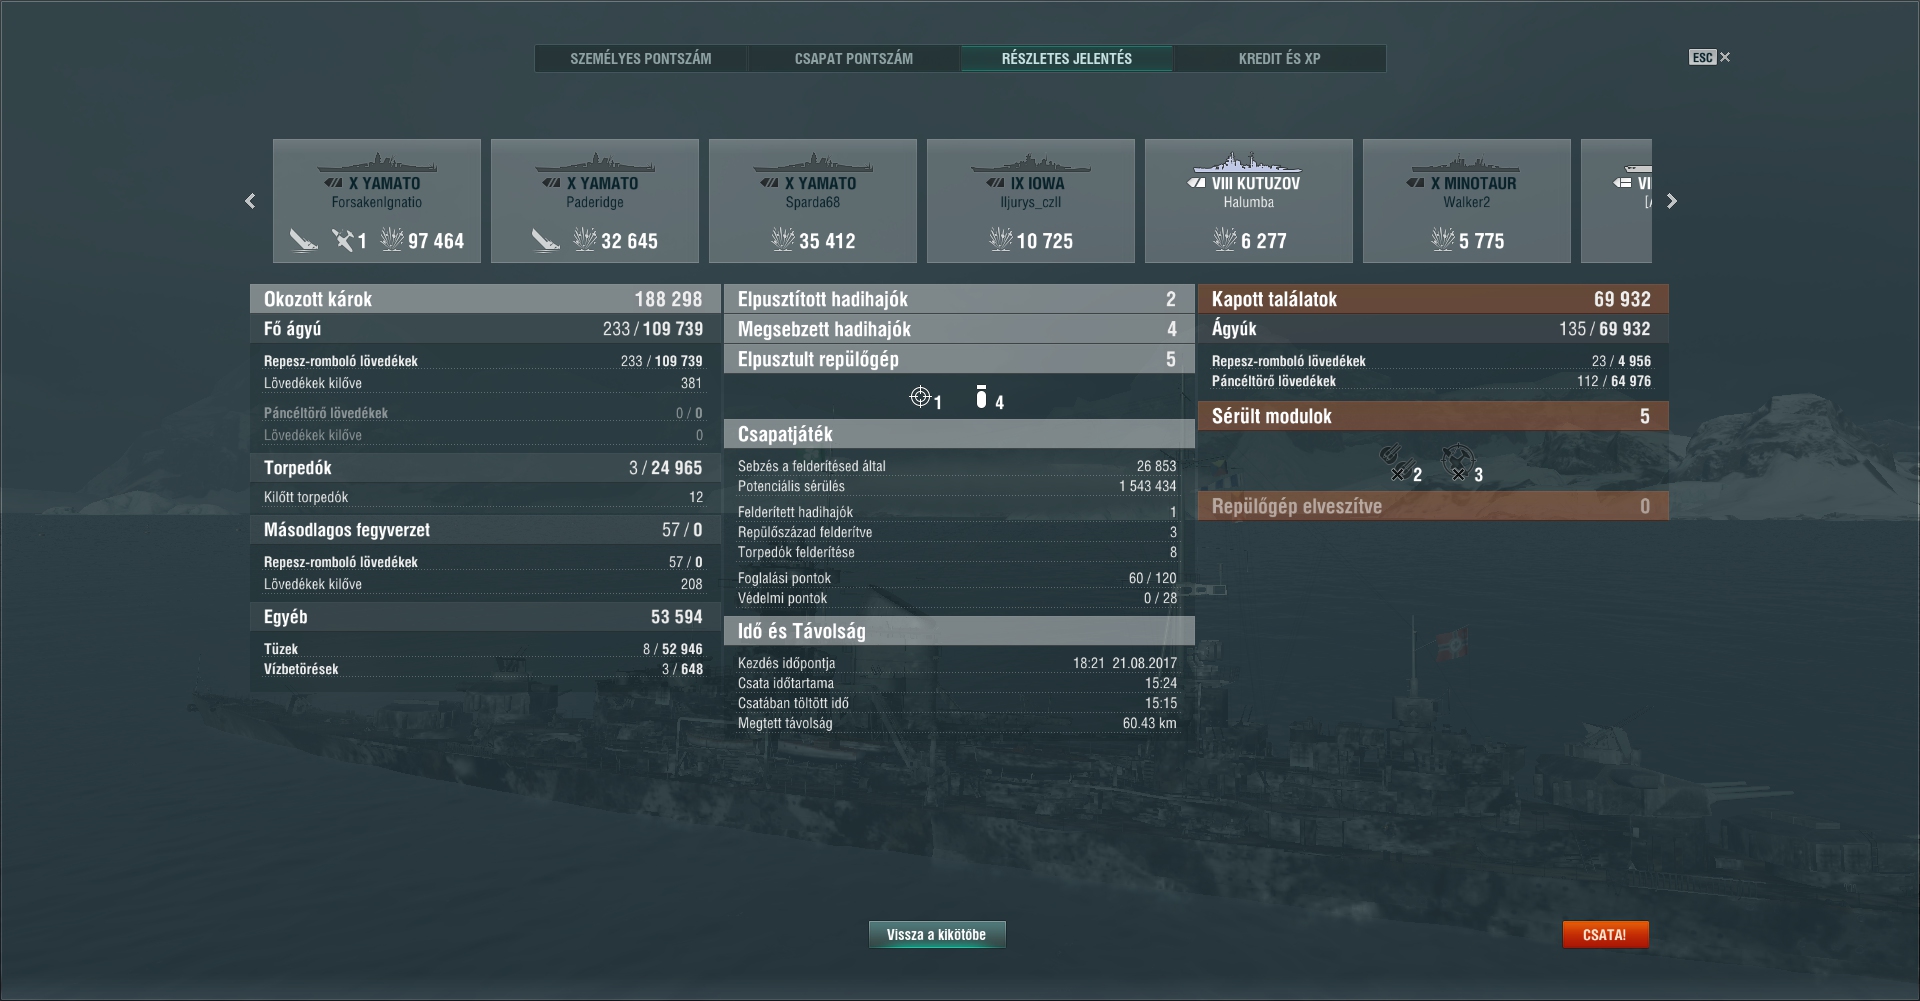Click damaged module icon with count 3
The width and height of the screenshot is (1920, 1001).
[1457, 461]
